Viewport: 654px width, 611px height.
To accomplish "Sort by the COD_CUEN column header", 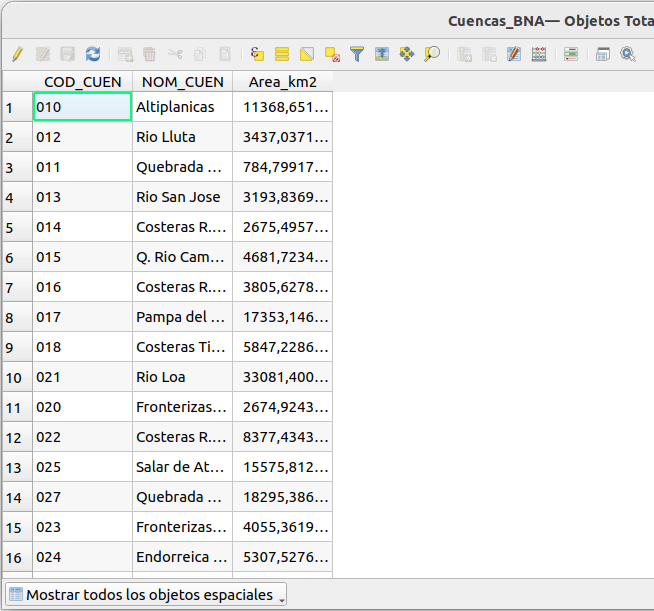I will [83, 82].
